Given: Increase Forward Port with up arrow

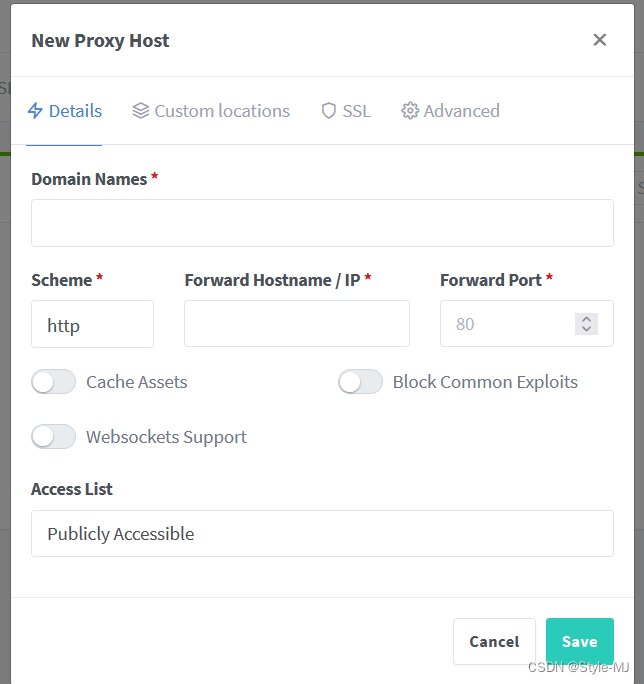Looking at the screenshot, I should (x=587, y=318).
